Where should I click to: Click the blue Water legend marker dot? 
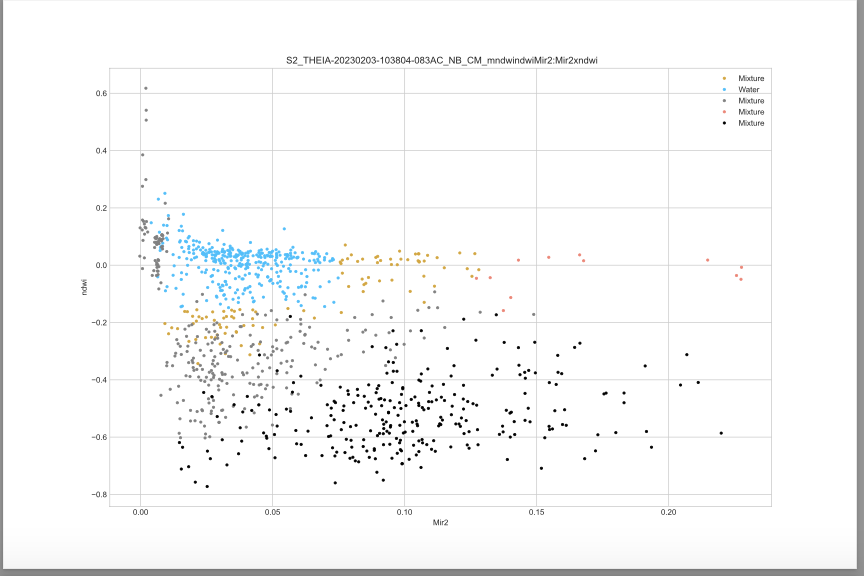pyautogui.click(x=724, y=89)
